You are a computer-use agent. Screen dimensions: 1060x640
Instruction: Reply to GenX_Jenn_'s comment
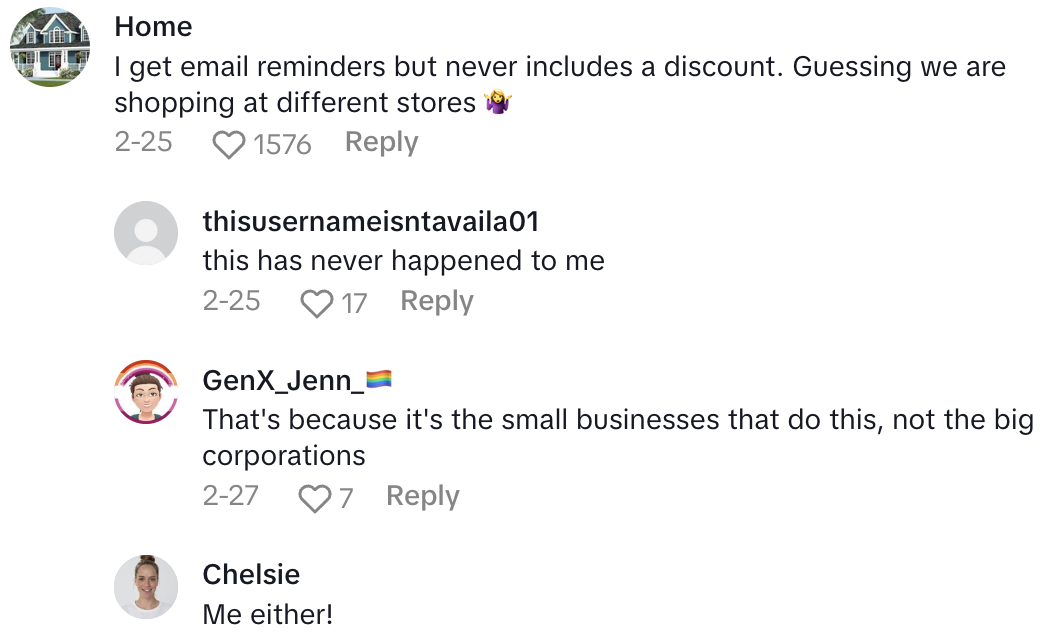point(422,496)
